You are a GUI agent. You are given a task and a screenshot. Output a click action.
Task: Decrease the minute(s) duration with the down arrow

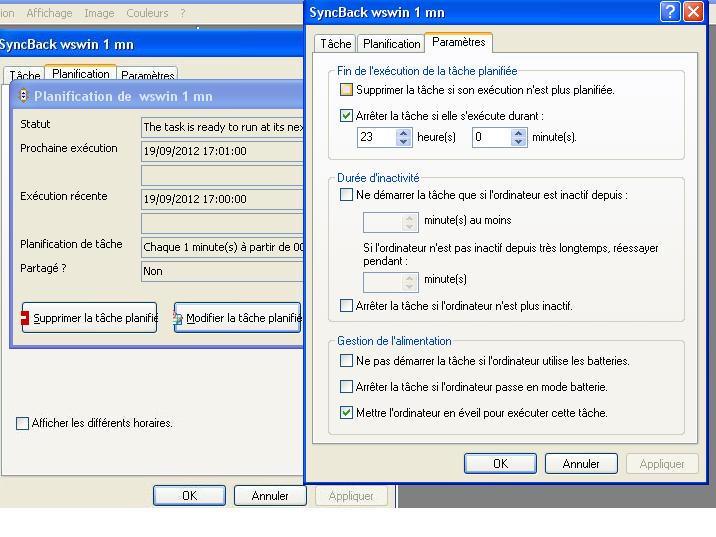point(518,142)
